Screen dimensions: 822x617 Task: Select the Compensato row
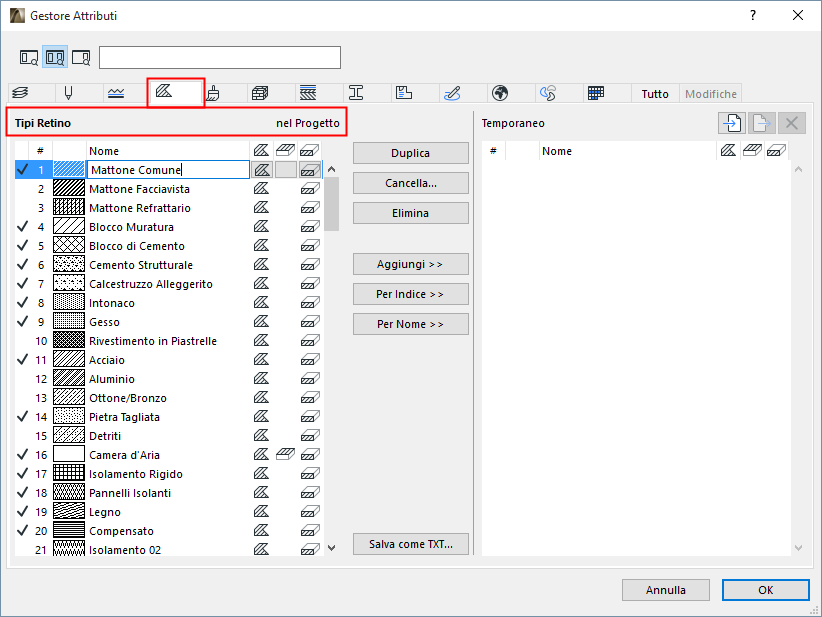click(x=169, y=531)
